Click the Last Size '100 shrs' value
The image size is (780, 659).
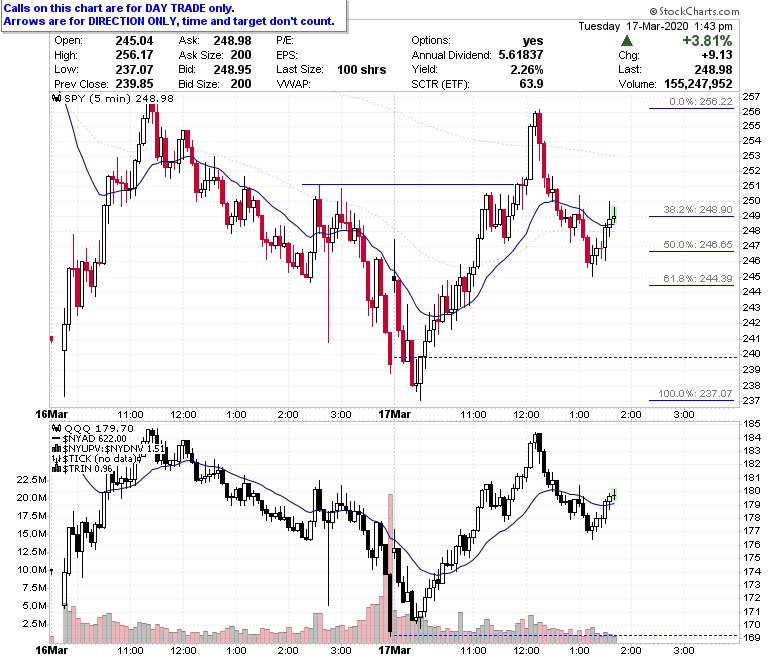[362, 70]
